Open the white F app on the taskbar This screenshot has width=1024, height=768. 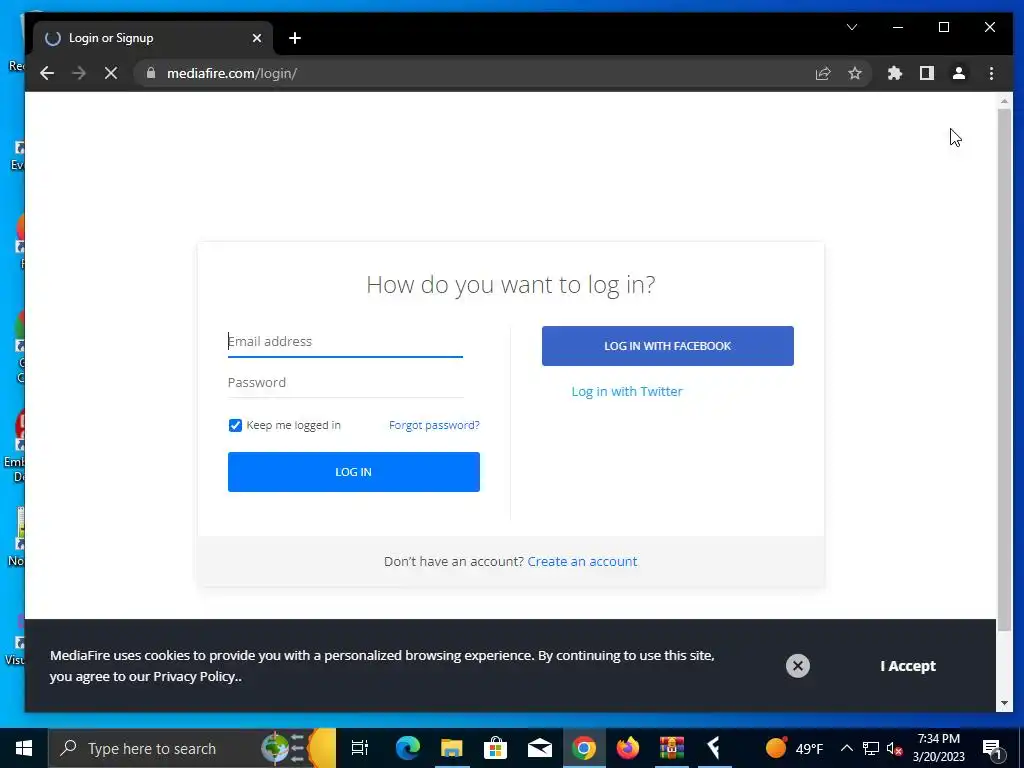714,748
